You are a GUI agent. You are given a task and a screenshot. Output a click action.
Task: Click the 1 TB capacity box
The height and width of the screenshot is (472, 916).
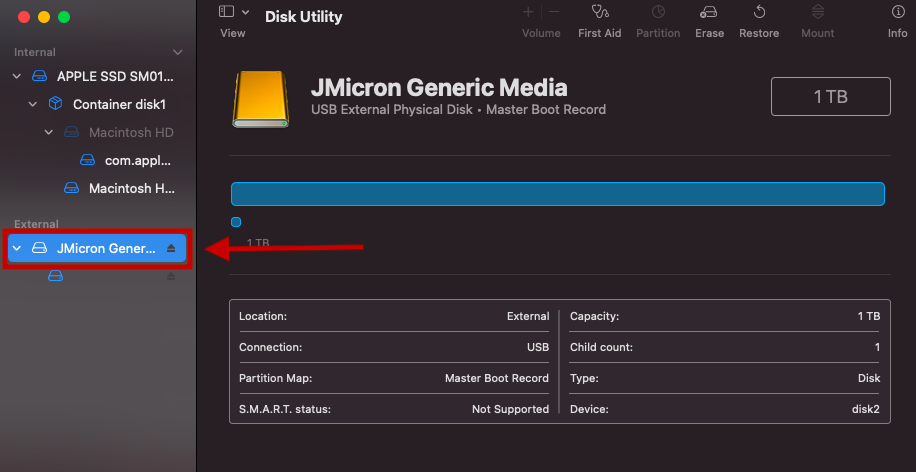pos(831,96)
